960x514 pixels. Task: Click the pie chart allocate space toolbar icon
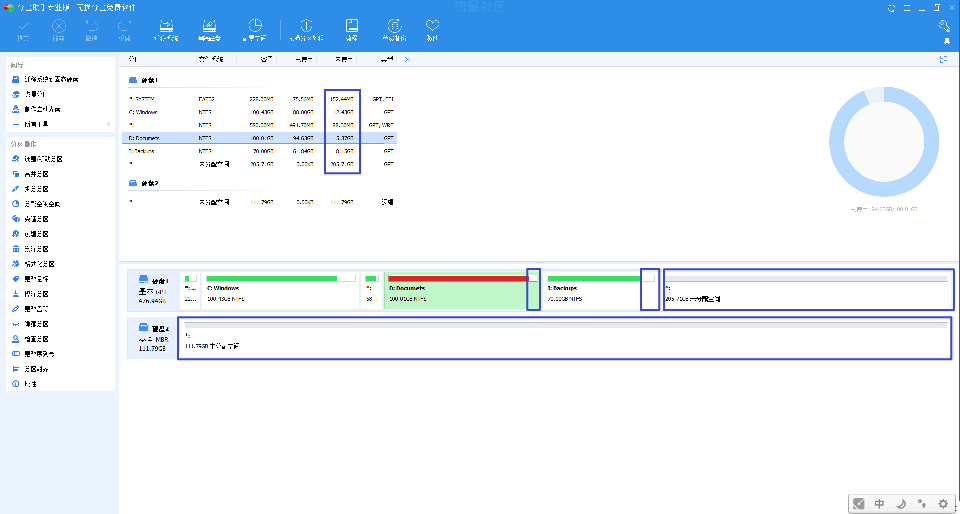(x=255, y=26)
